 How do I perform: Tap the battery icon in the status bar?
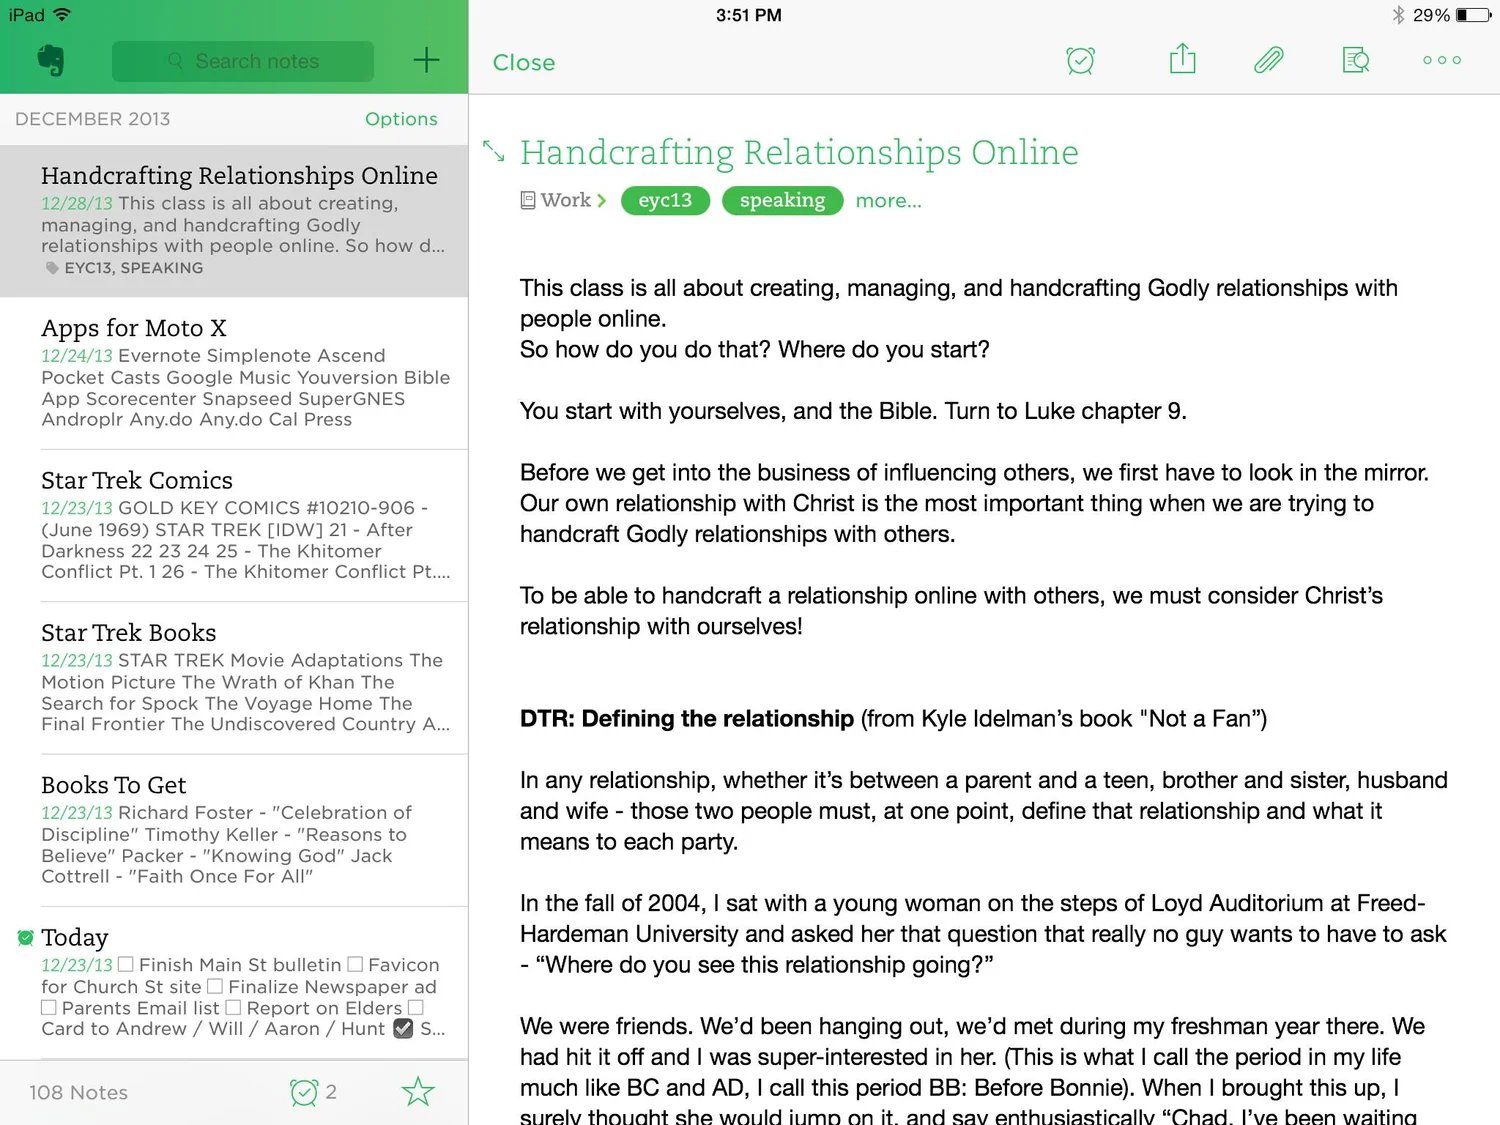click(1474, 15)
